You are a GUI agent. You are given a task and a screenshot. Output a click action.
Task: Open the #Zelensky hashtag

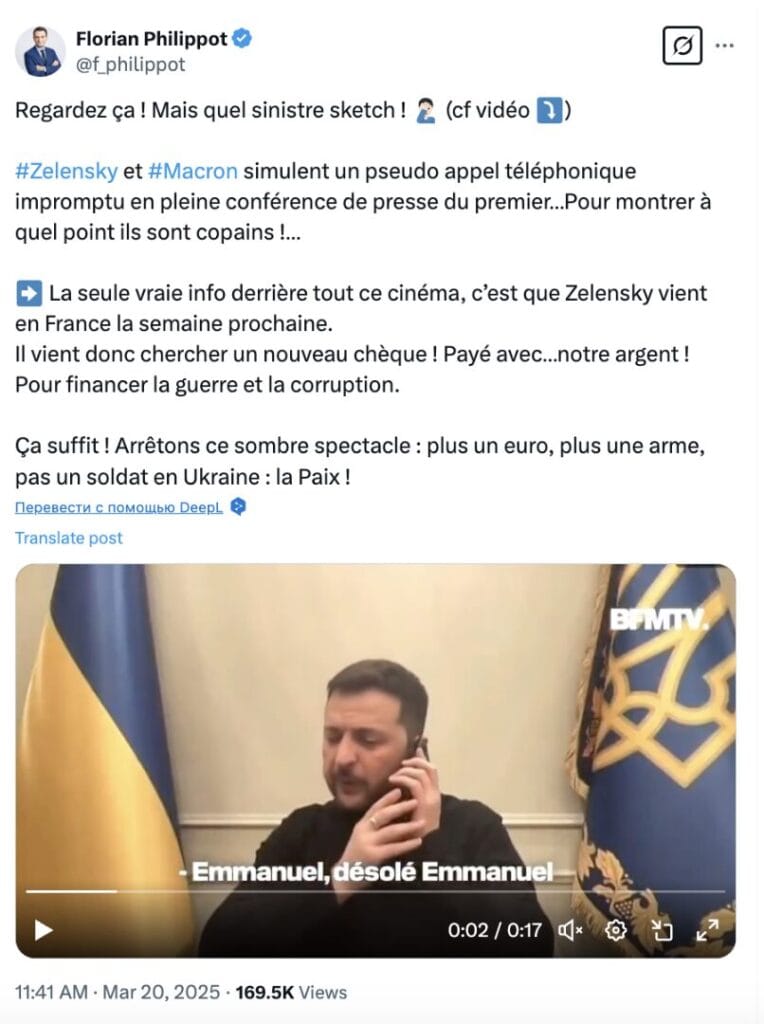pos(67,171)
